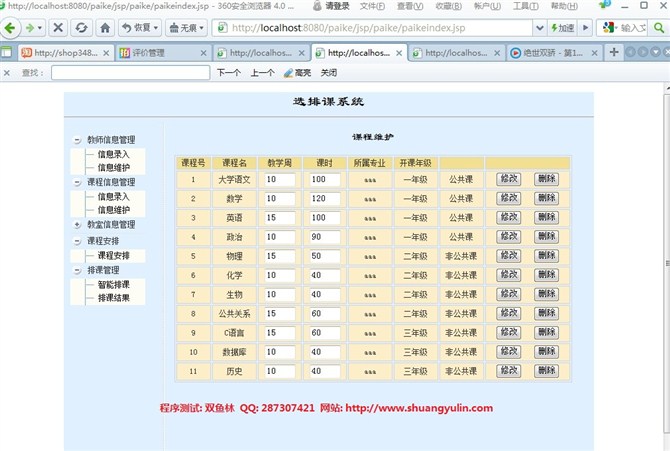This screenshot has width=670, height=451.
Task: Click the find text input box
Action: (130, 73)
